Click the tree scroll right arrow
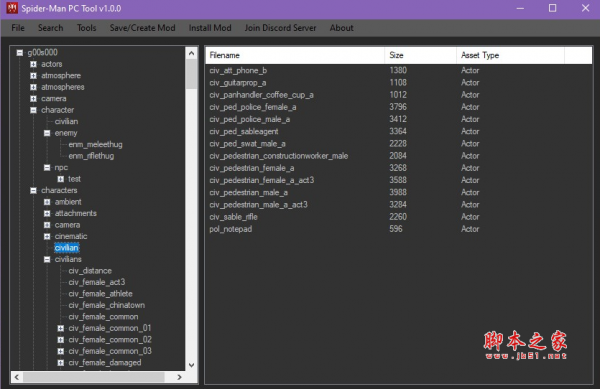This screenshot has width=600, height=389. point(179,377)
